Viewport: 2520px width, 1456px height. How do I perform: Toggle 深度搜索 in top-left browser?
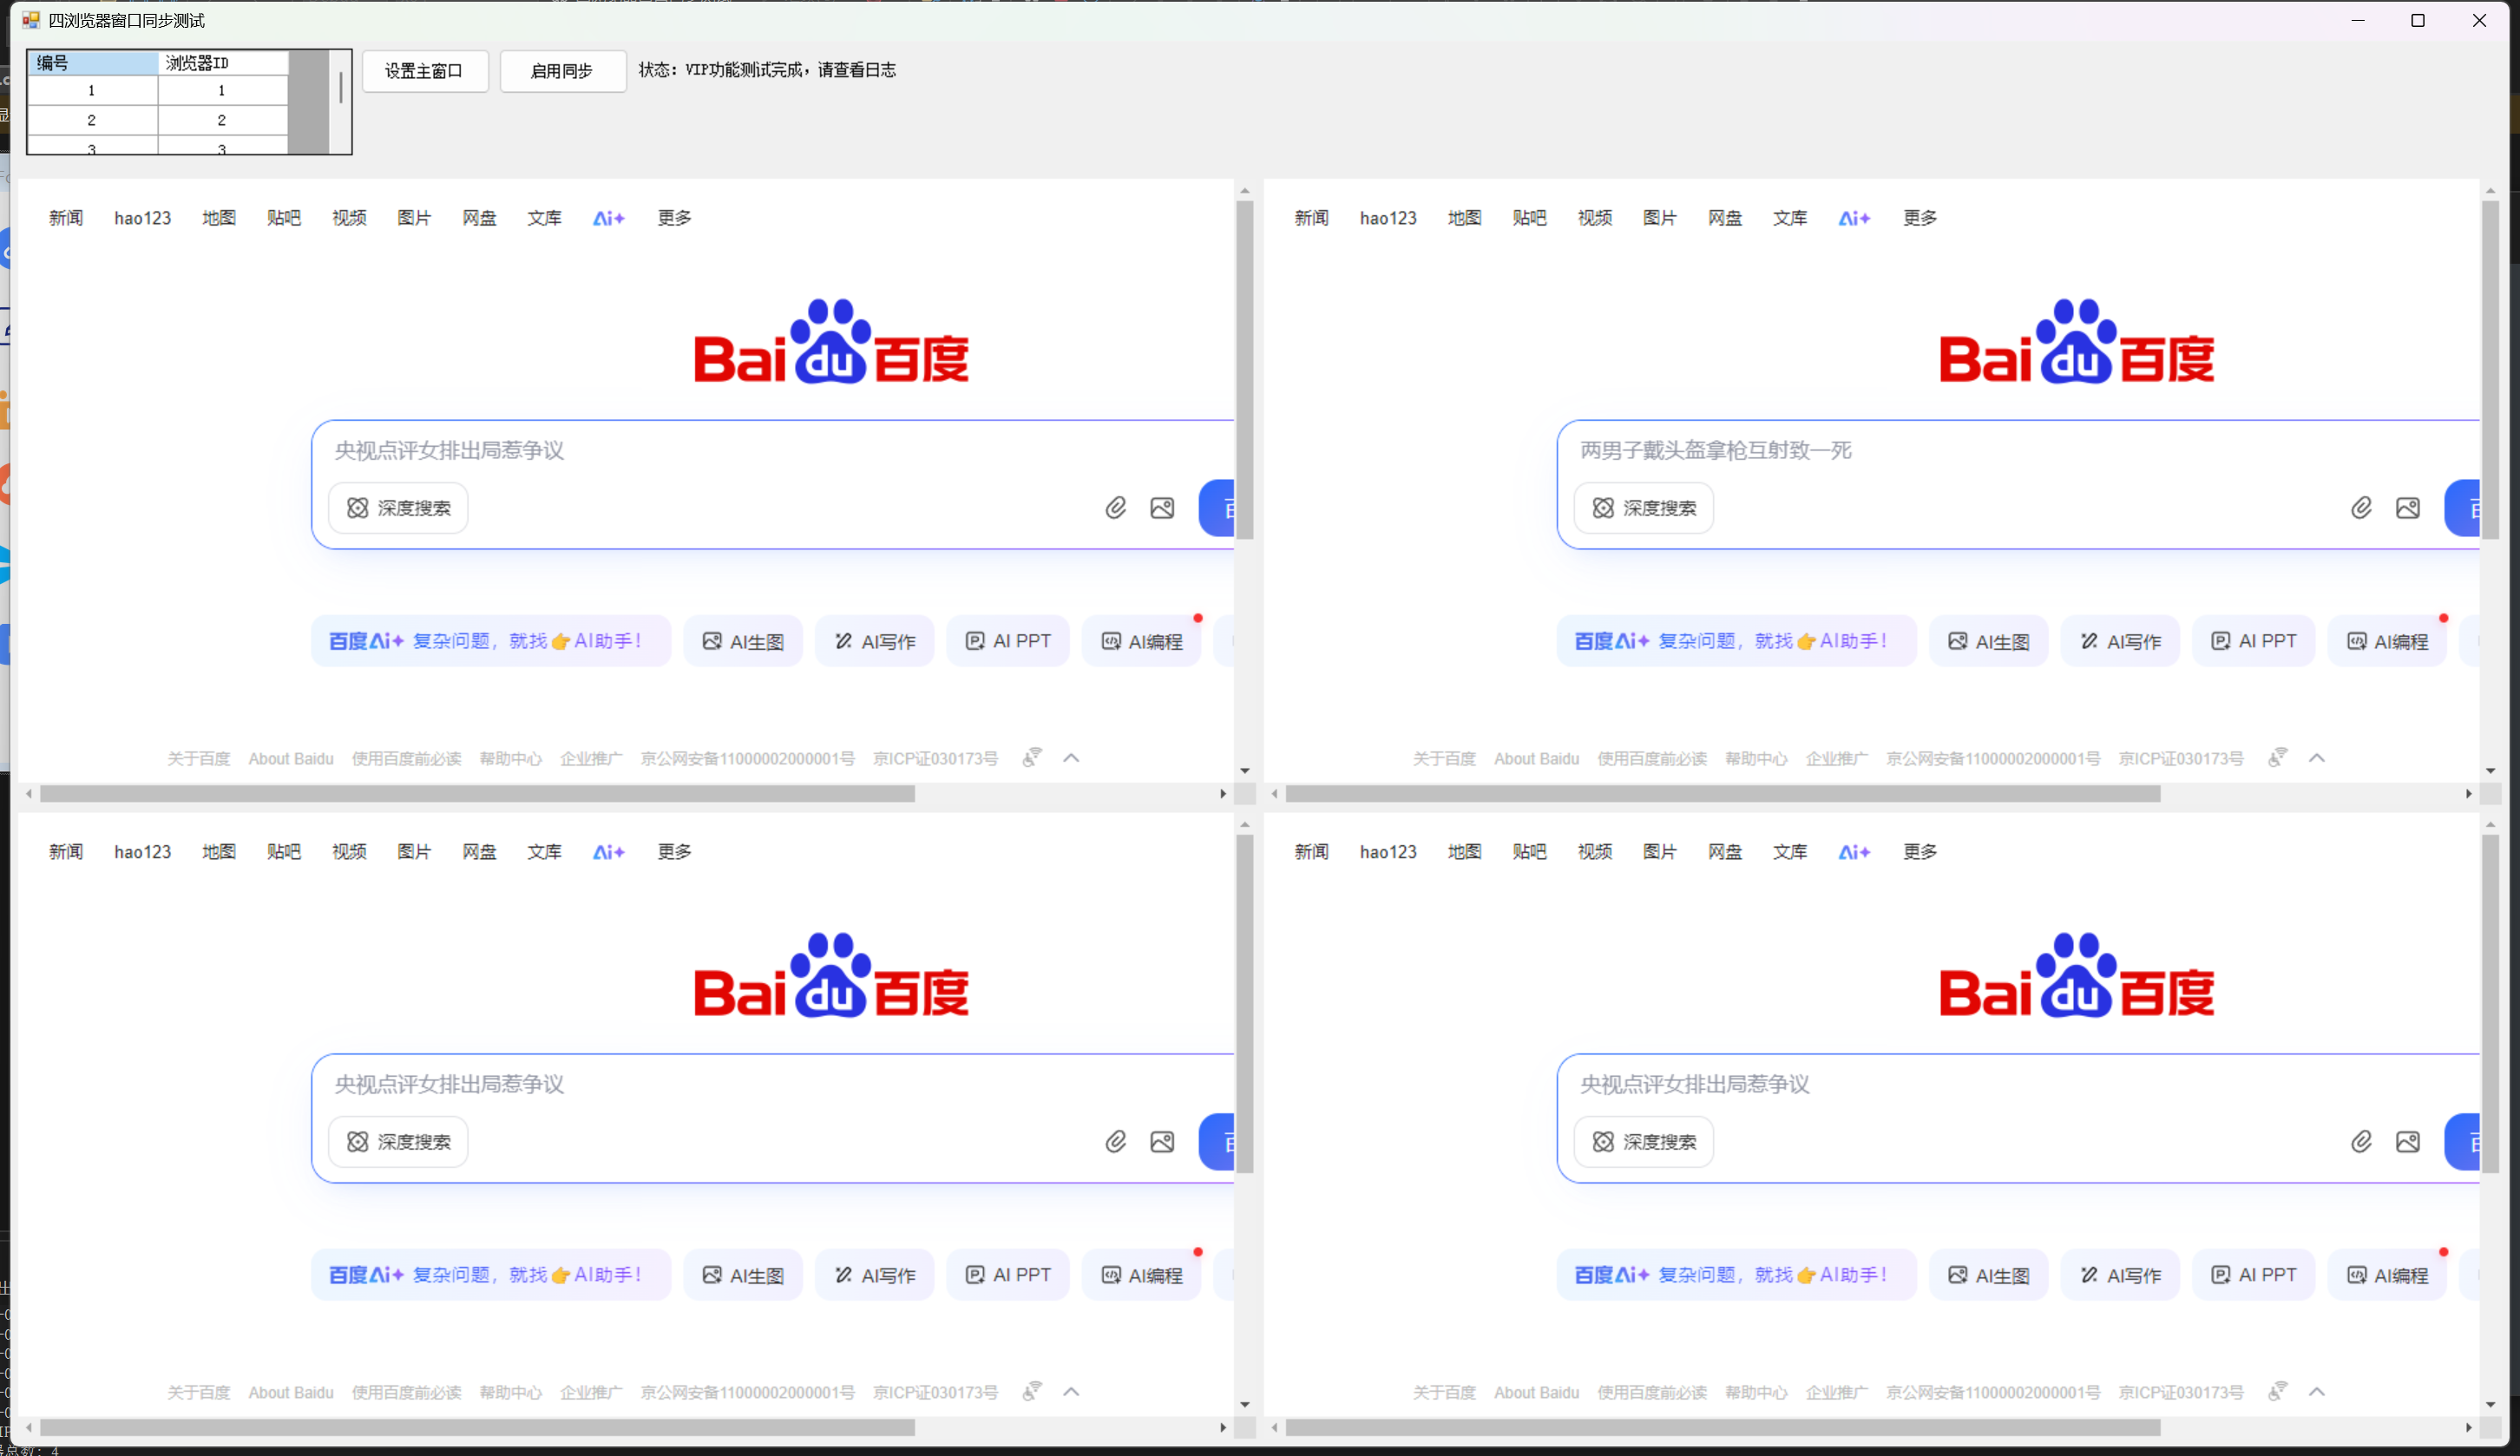pyautogui.click(x=398, y=508)
